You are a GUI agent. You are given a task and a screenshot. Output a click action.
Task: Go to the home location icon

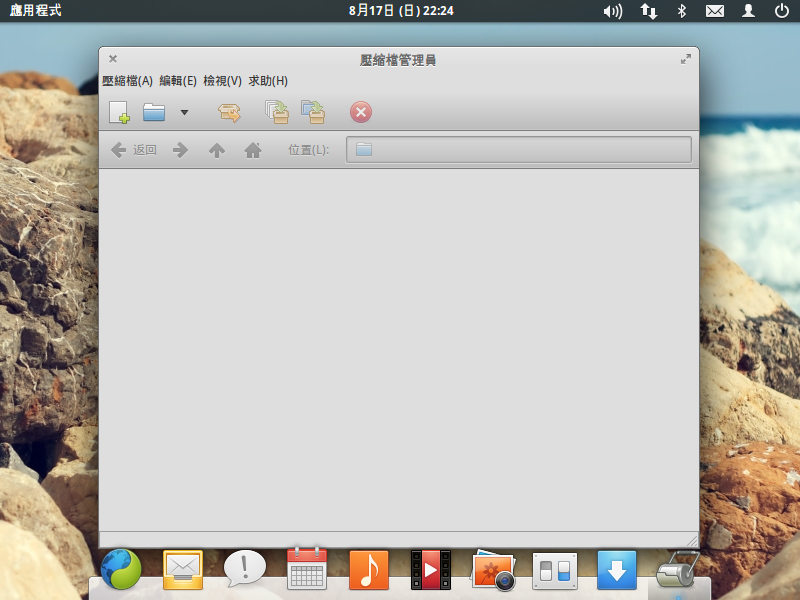[253, 150]
